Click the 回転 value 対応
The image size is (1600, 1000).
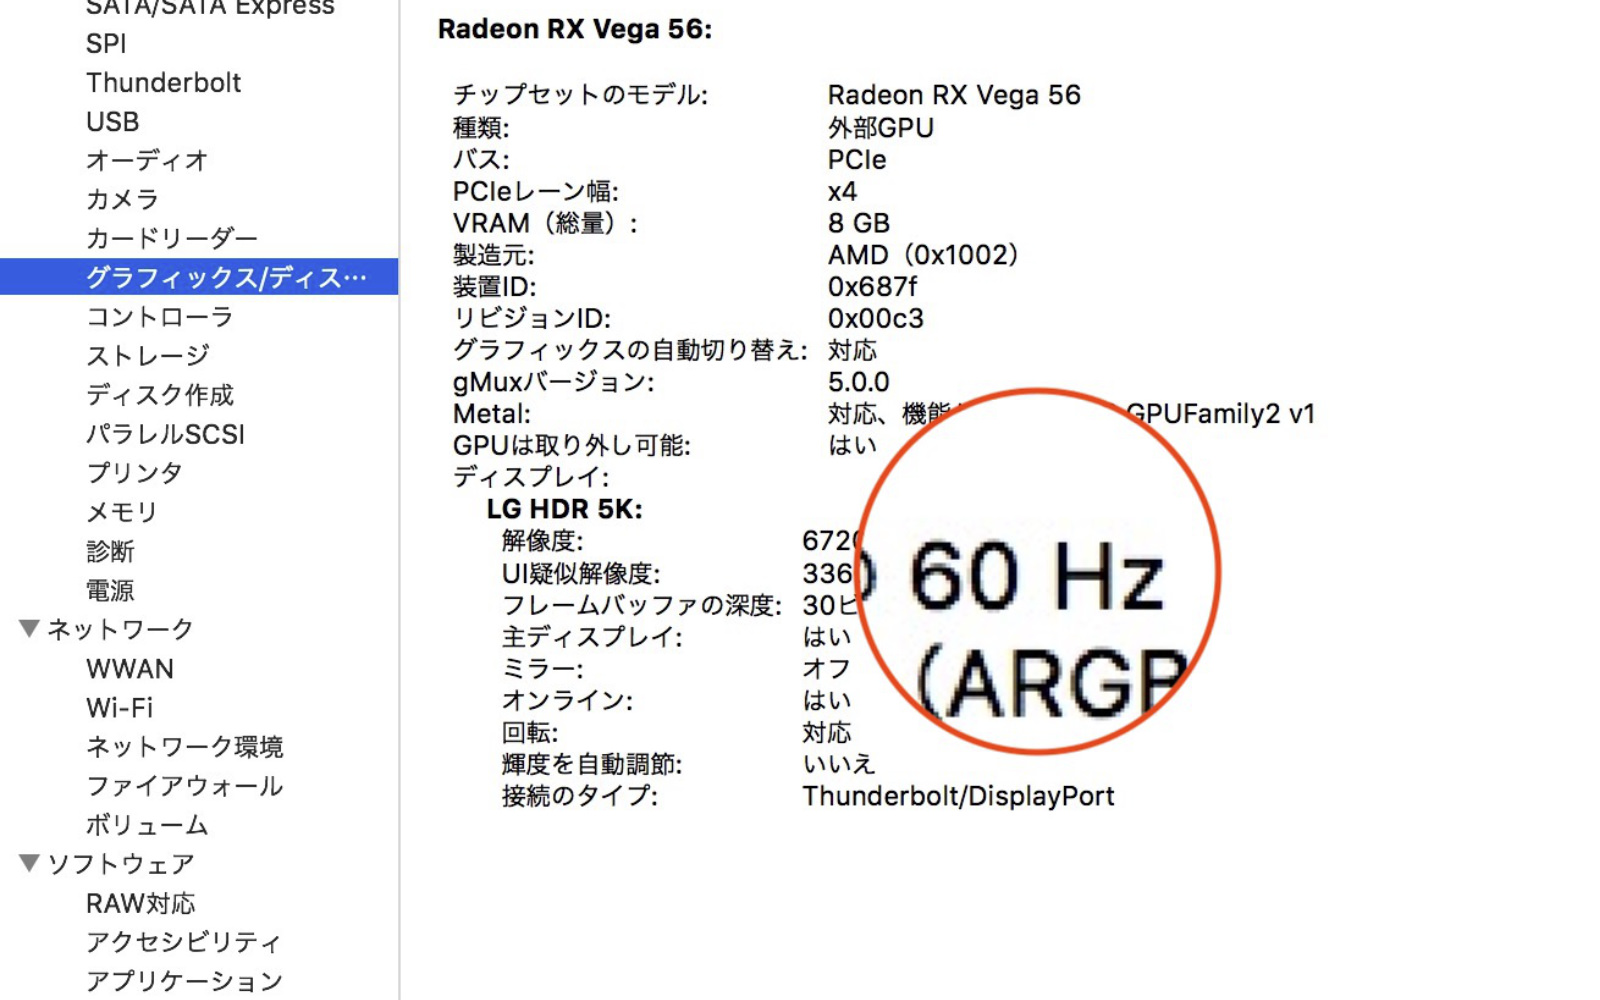(827, 732)
